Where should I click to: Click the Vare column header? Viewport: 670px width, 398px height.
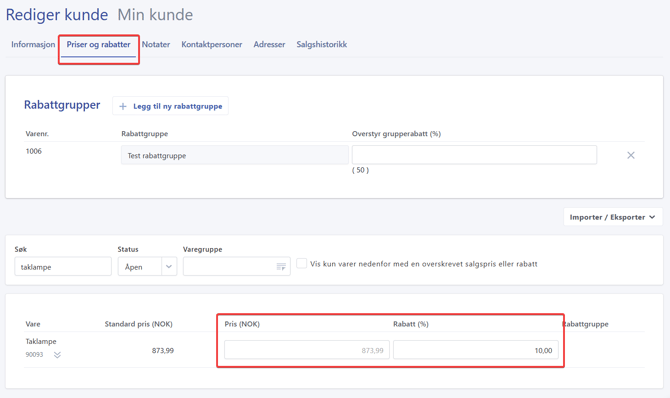pyautogui.click(x=33, y=324)
